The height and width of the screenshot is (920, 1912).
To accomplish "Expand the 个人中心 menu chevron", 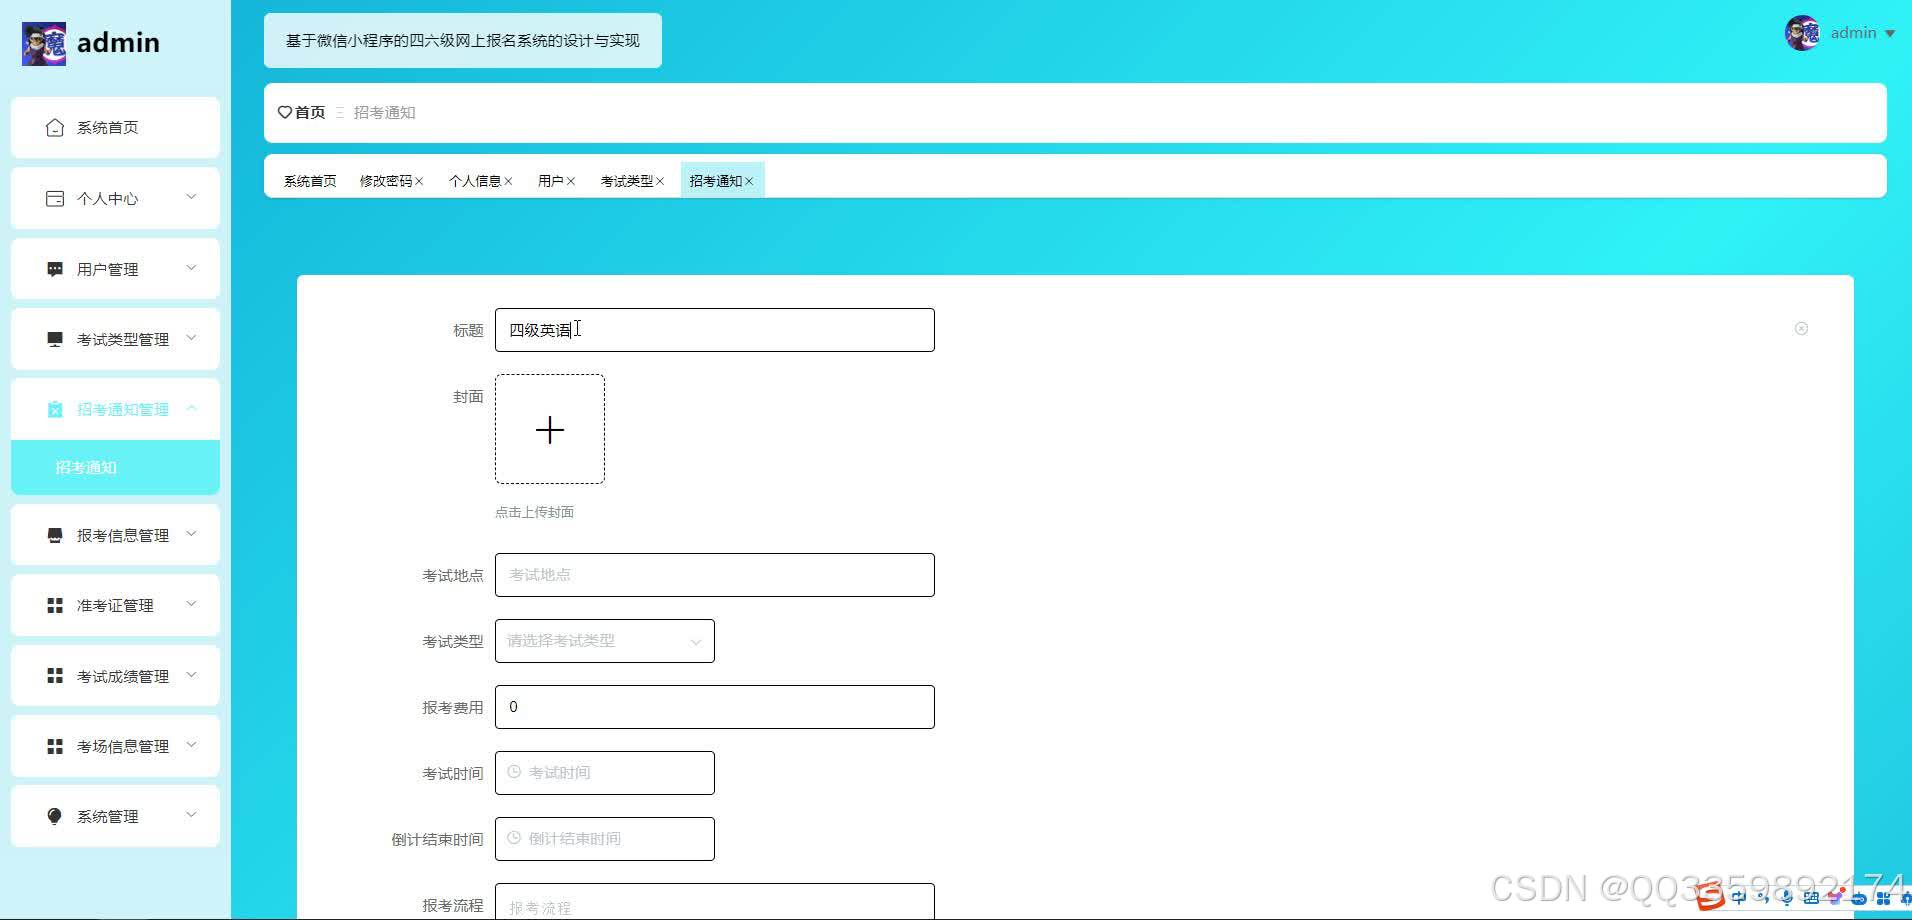I will click(191, 197).
